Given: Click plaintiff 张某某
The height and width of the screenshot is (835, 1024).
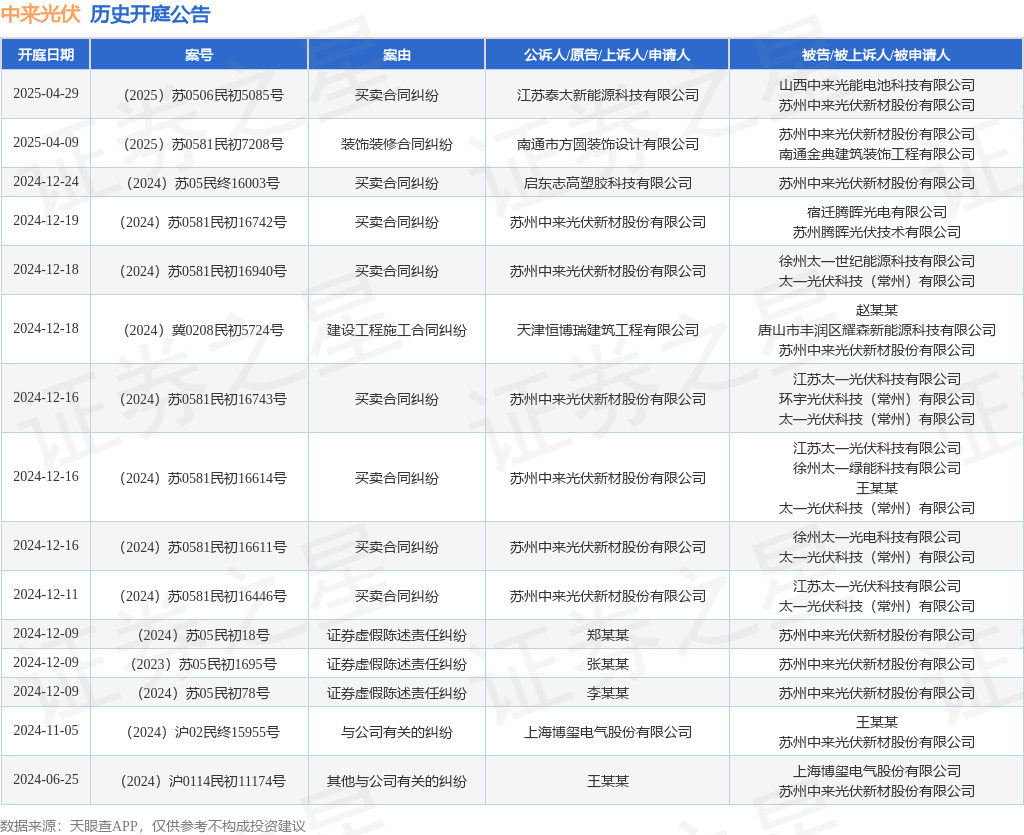Looking at the screenshot, I should tap(607, 665).
